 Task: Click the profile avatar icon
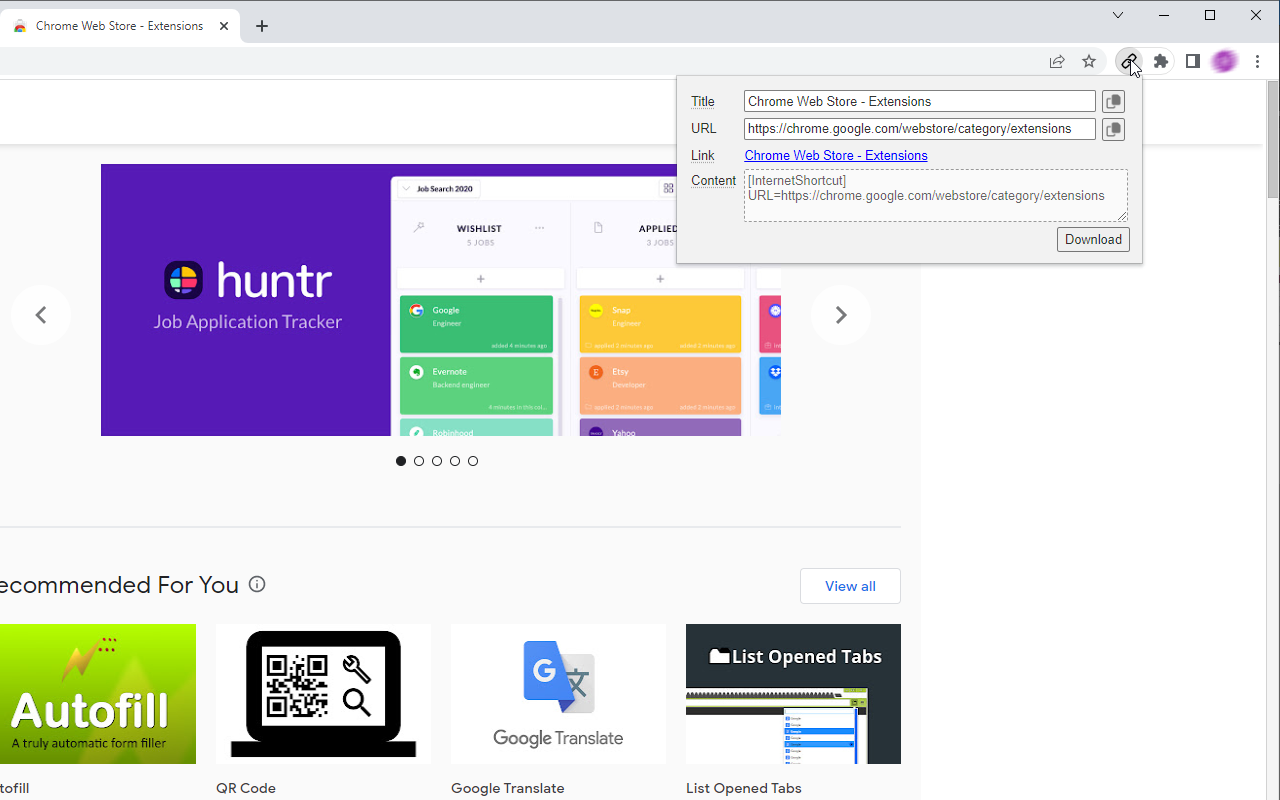1224,61
